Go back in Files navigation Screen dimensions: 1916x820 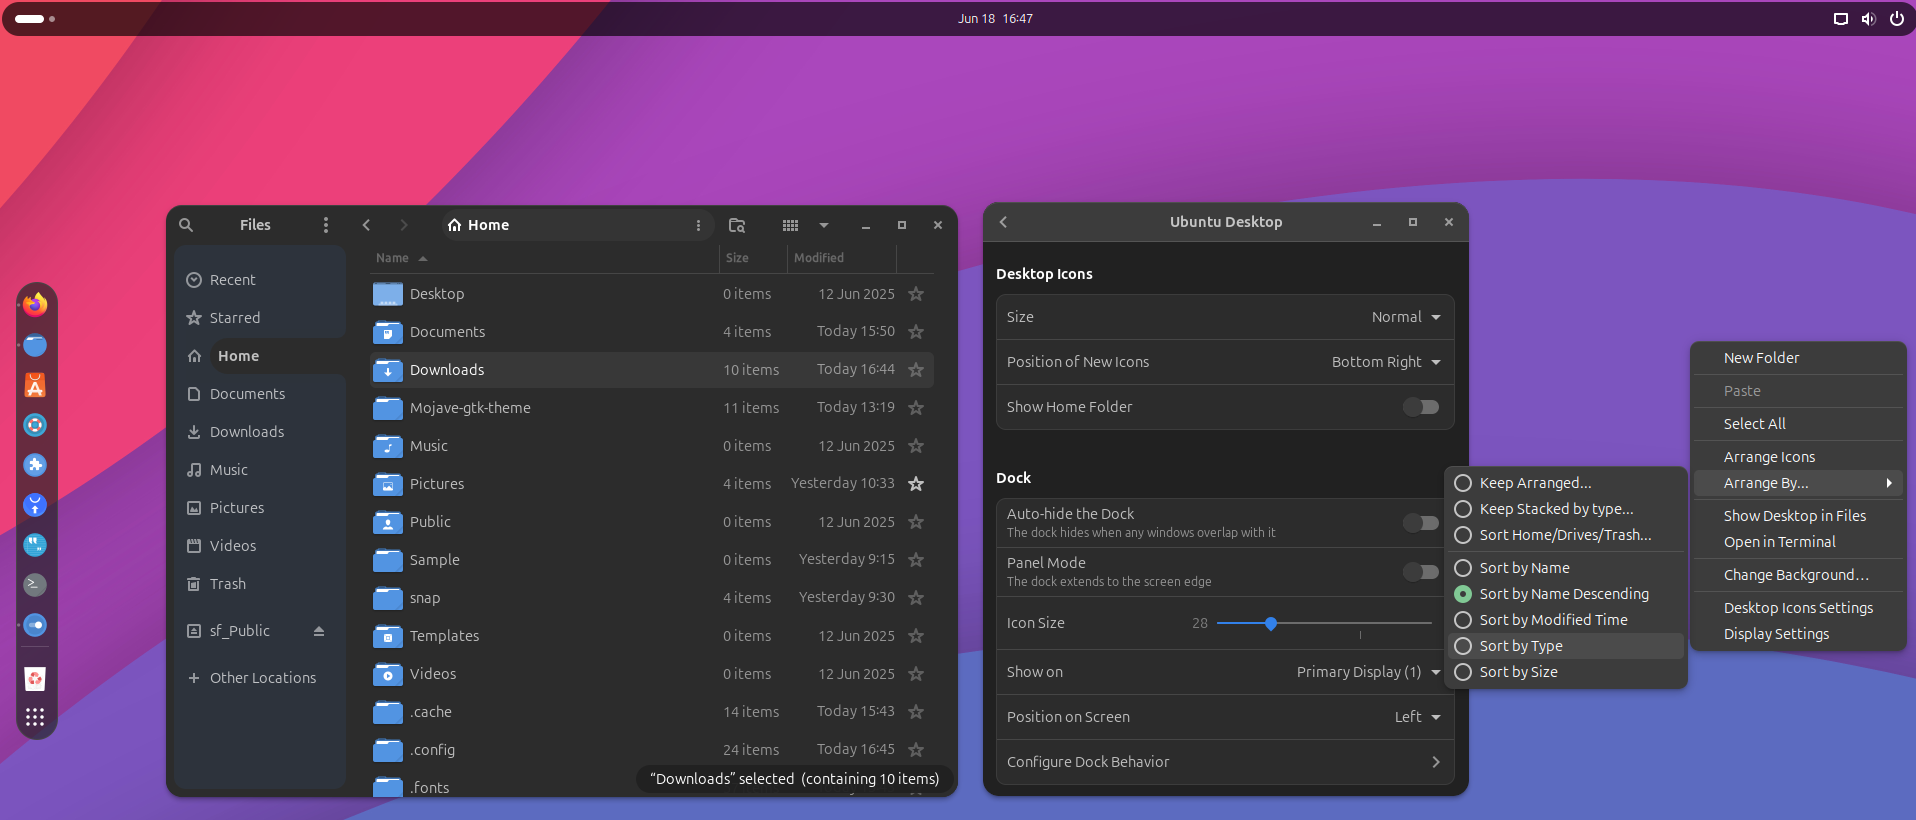[x=366, y=225]
